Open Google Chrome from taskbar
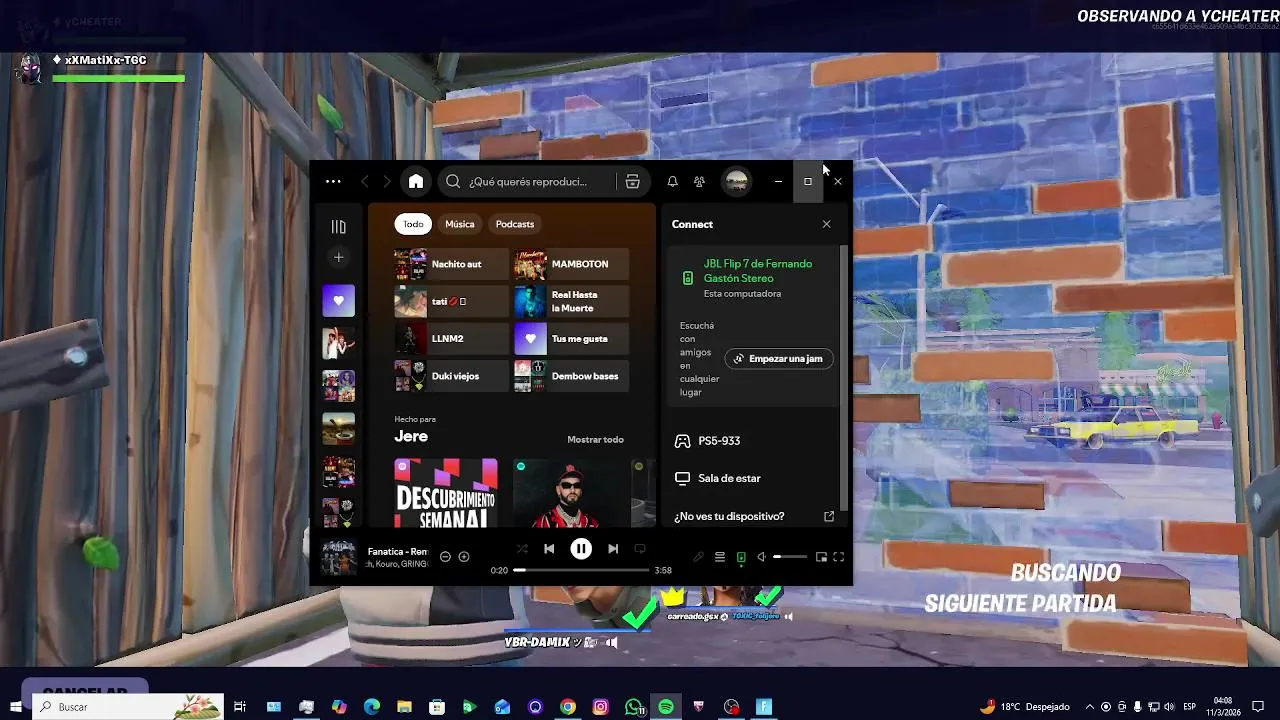 568,707
